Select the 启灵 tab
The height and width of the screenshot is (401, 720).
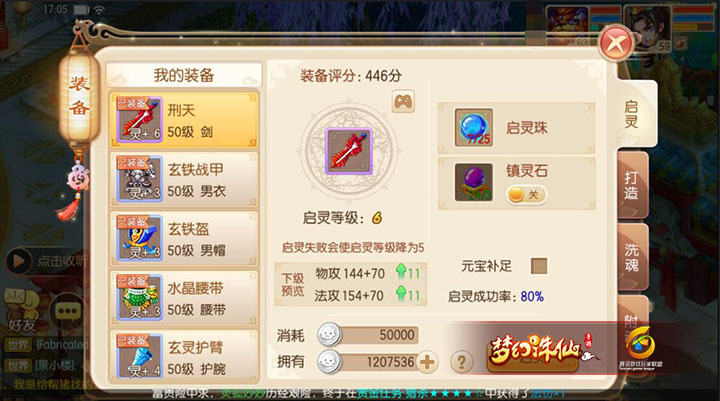634,114
